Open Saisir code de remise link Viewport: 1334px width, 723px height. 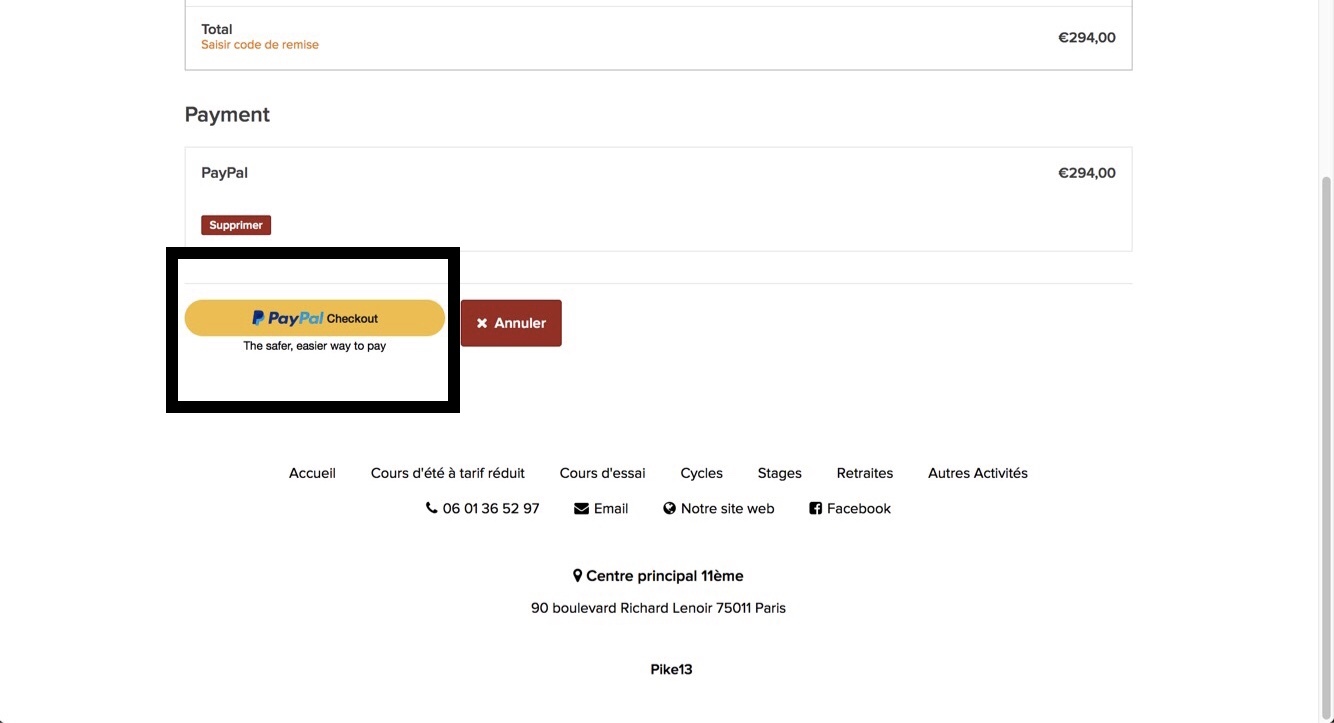(x=260, y=45)
